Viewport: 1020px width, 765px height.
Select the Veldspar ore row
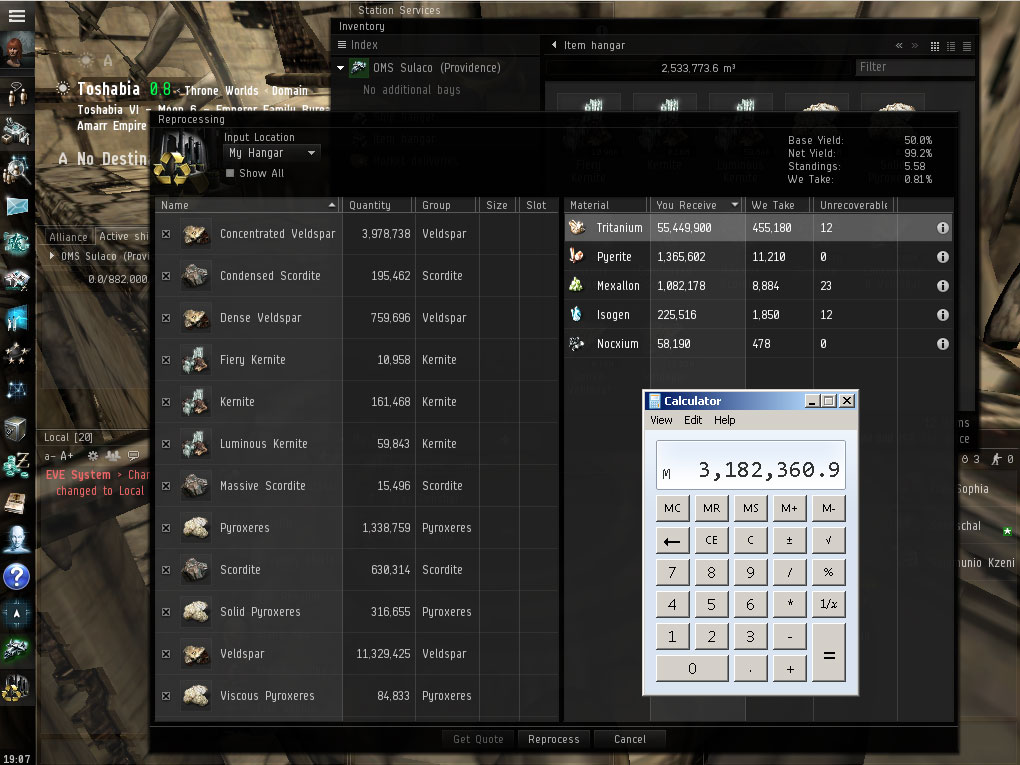pyautogui.click(x=356, y=654)
